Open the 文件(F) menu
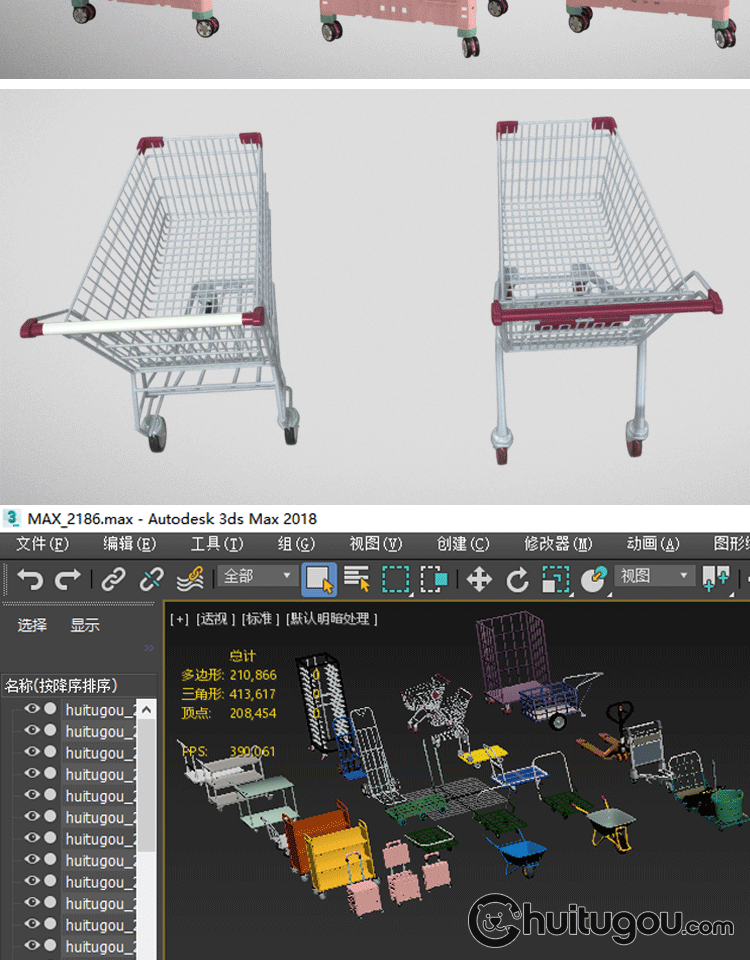This screenshot has width=750, height=960. 43,544
